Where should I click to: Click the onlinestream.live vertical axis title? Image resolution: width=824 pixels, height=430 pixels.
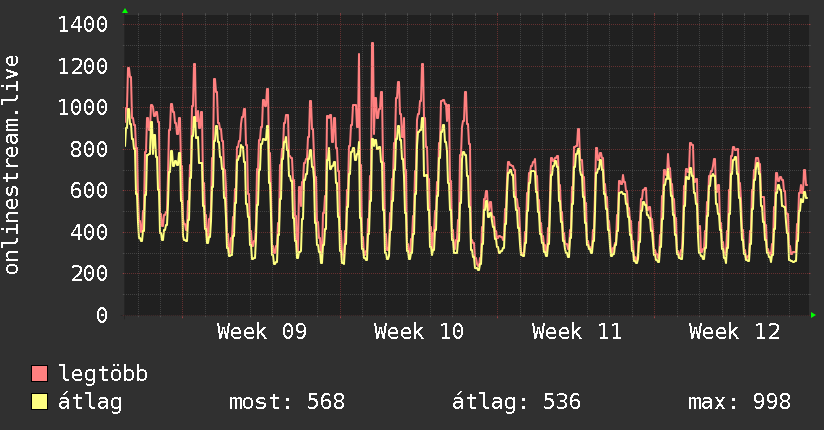pyautogui.click(x=11, y=165)
